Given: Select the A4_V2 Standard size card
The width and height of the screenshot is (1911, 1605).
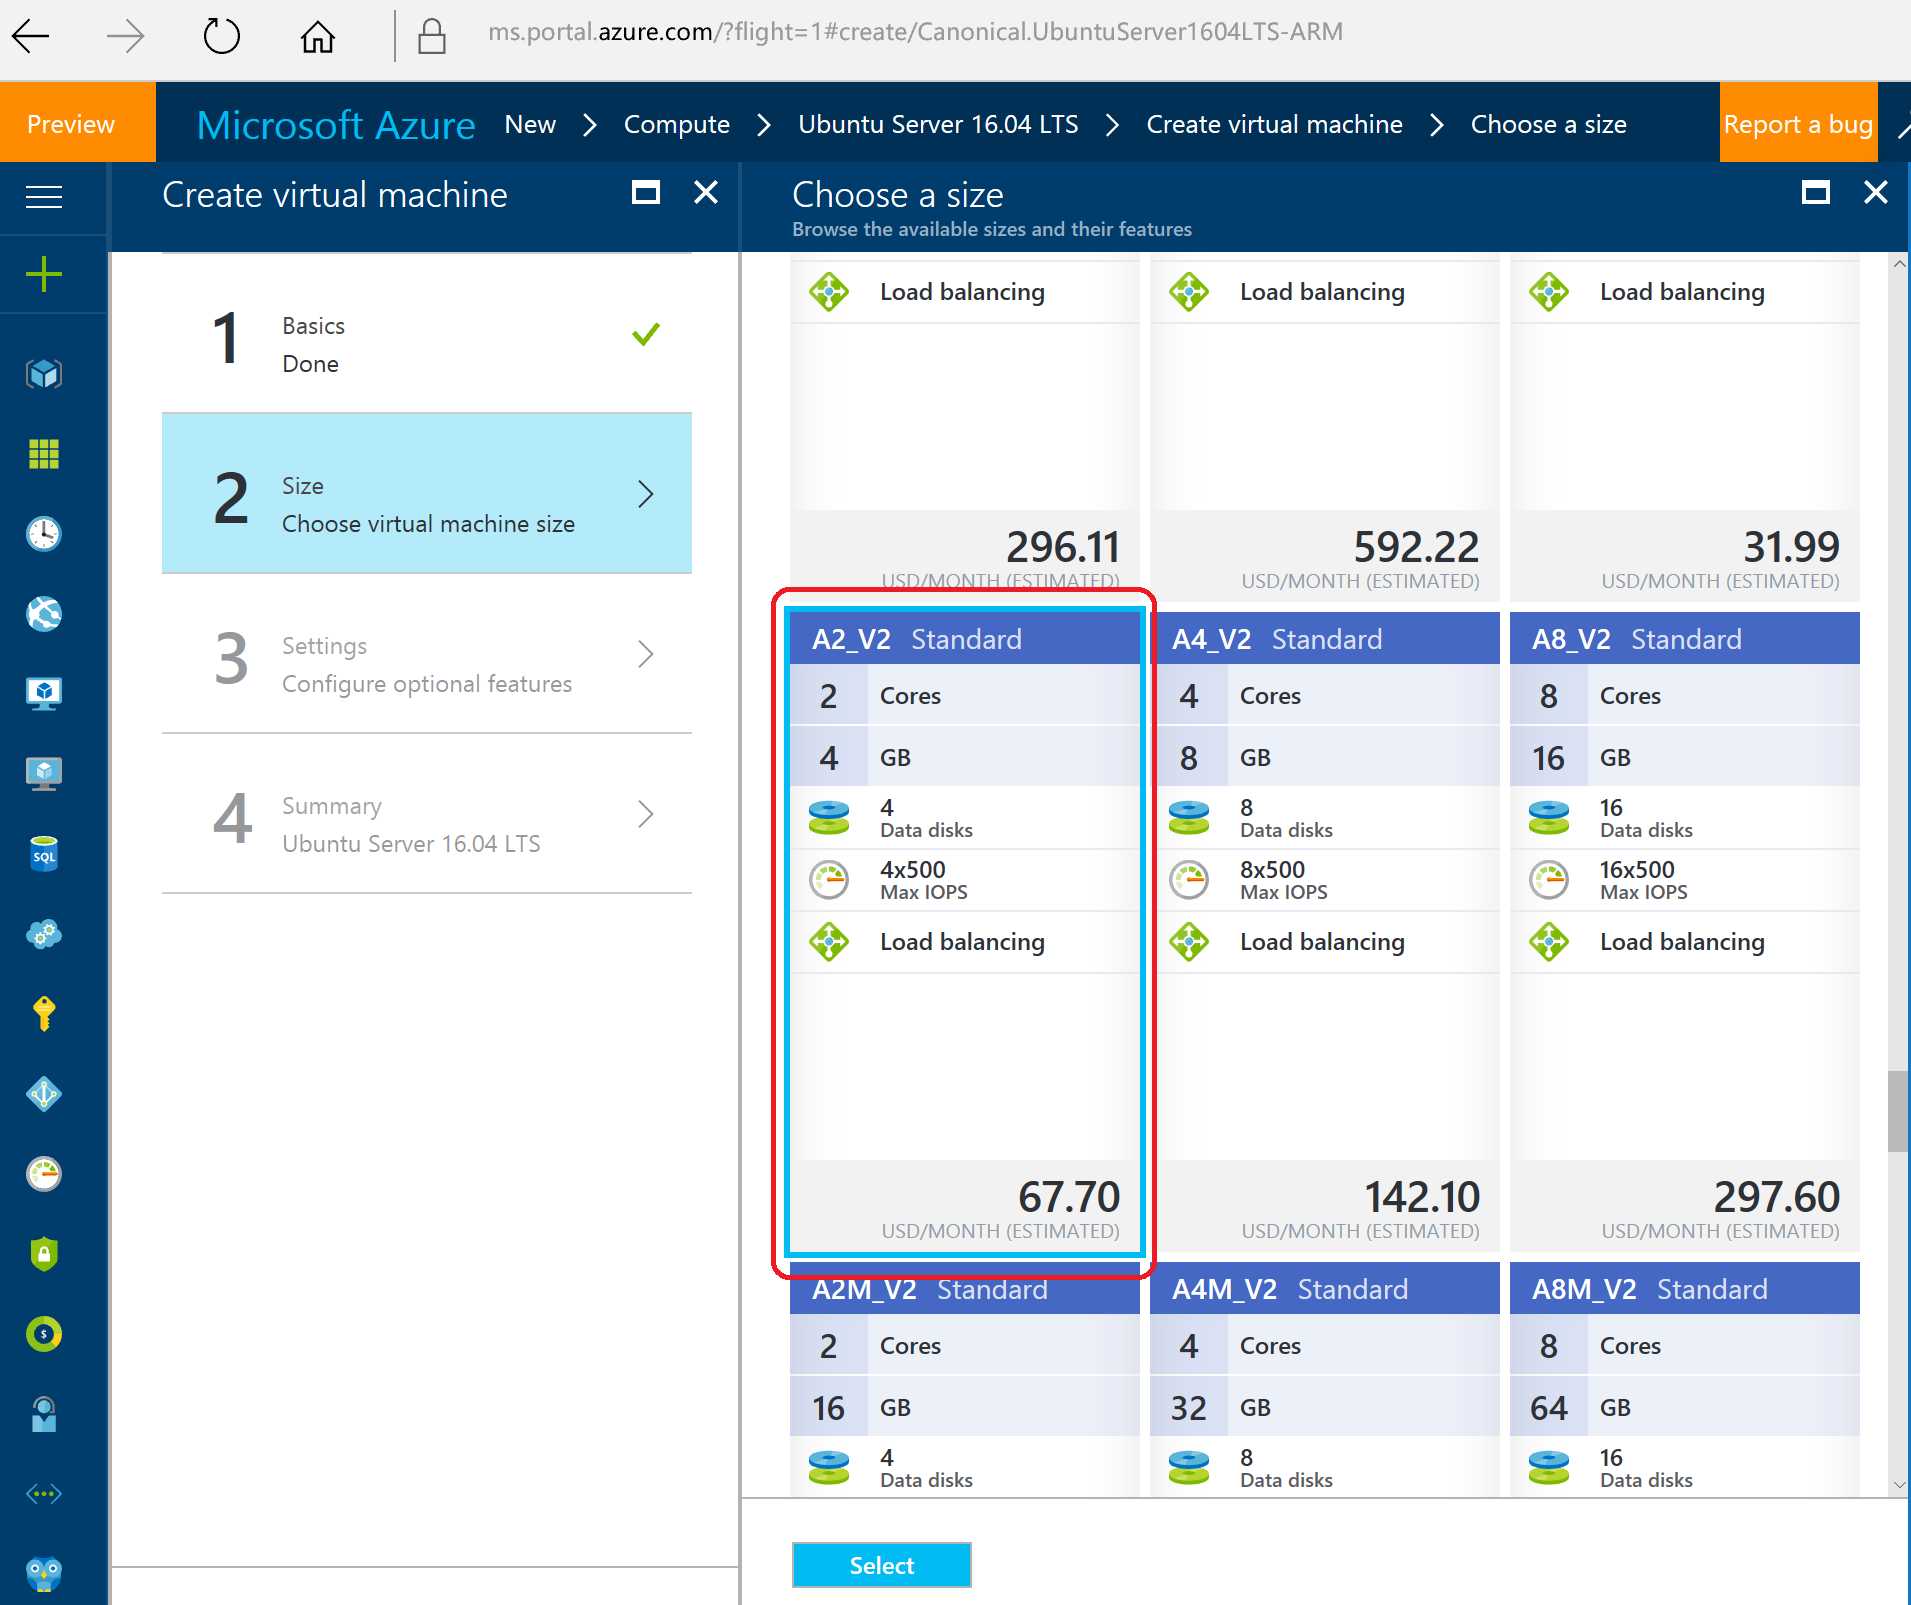Looking at the screenshot, I should [x=1324, y=931].
